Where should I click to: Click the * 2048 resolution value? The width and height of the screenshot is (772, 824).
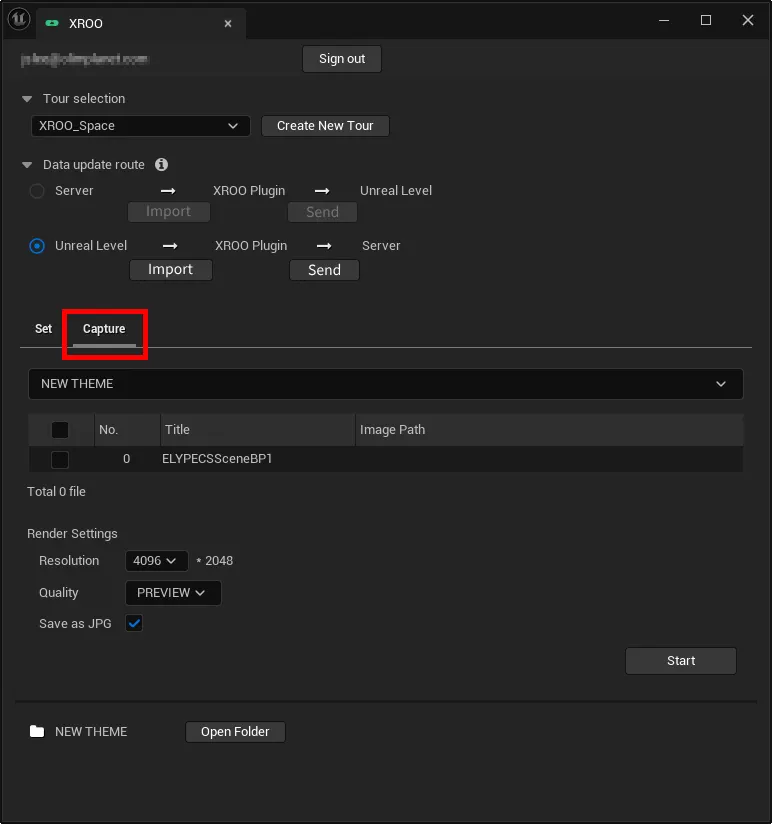tap(214, 561)
